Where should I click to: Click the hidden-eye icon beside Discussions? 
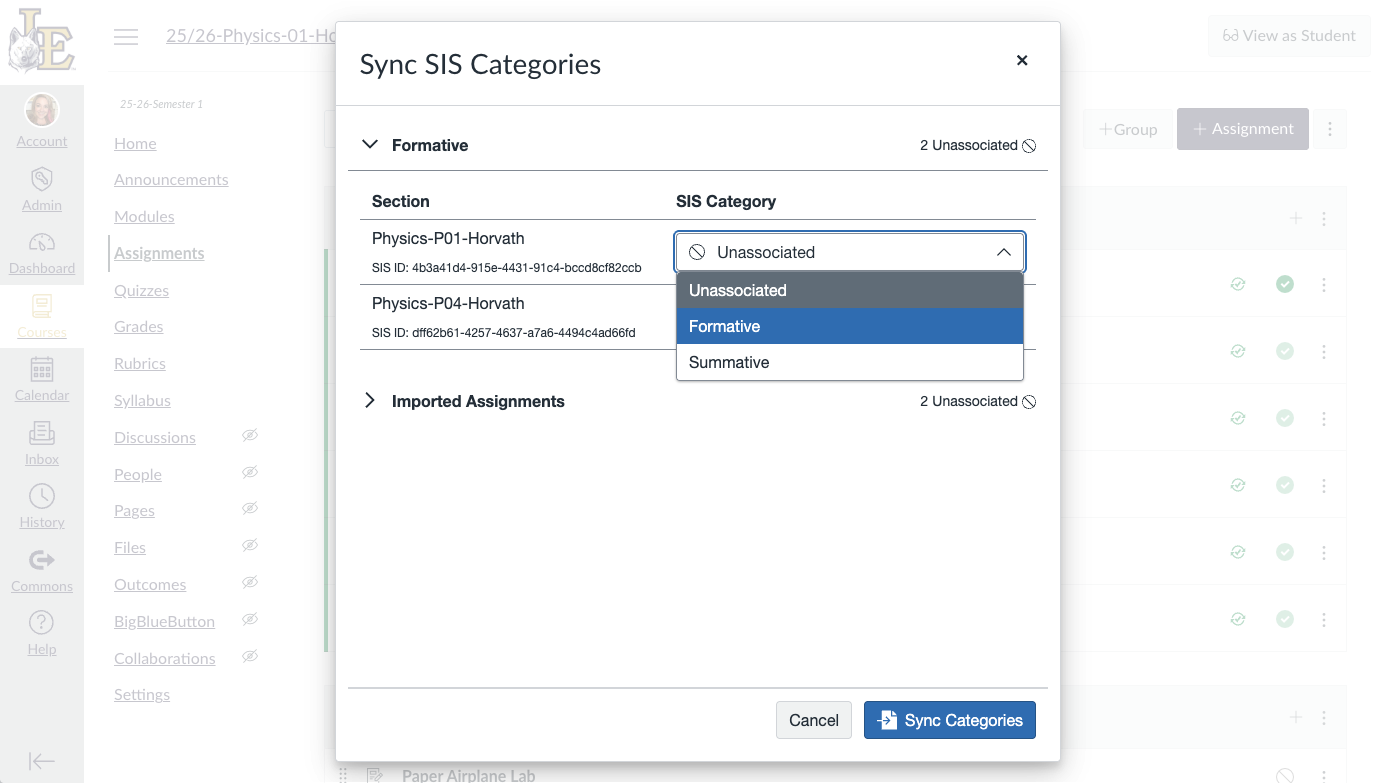tap(250, 436)
